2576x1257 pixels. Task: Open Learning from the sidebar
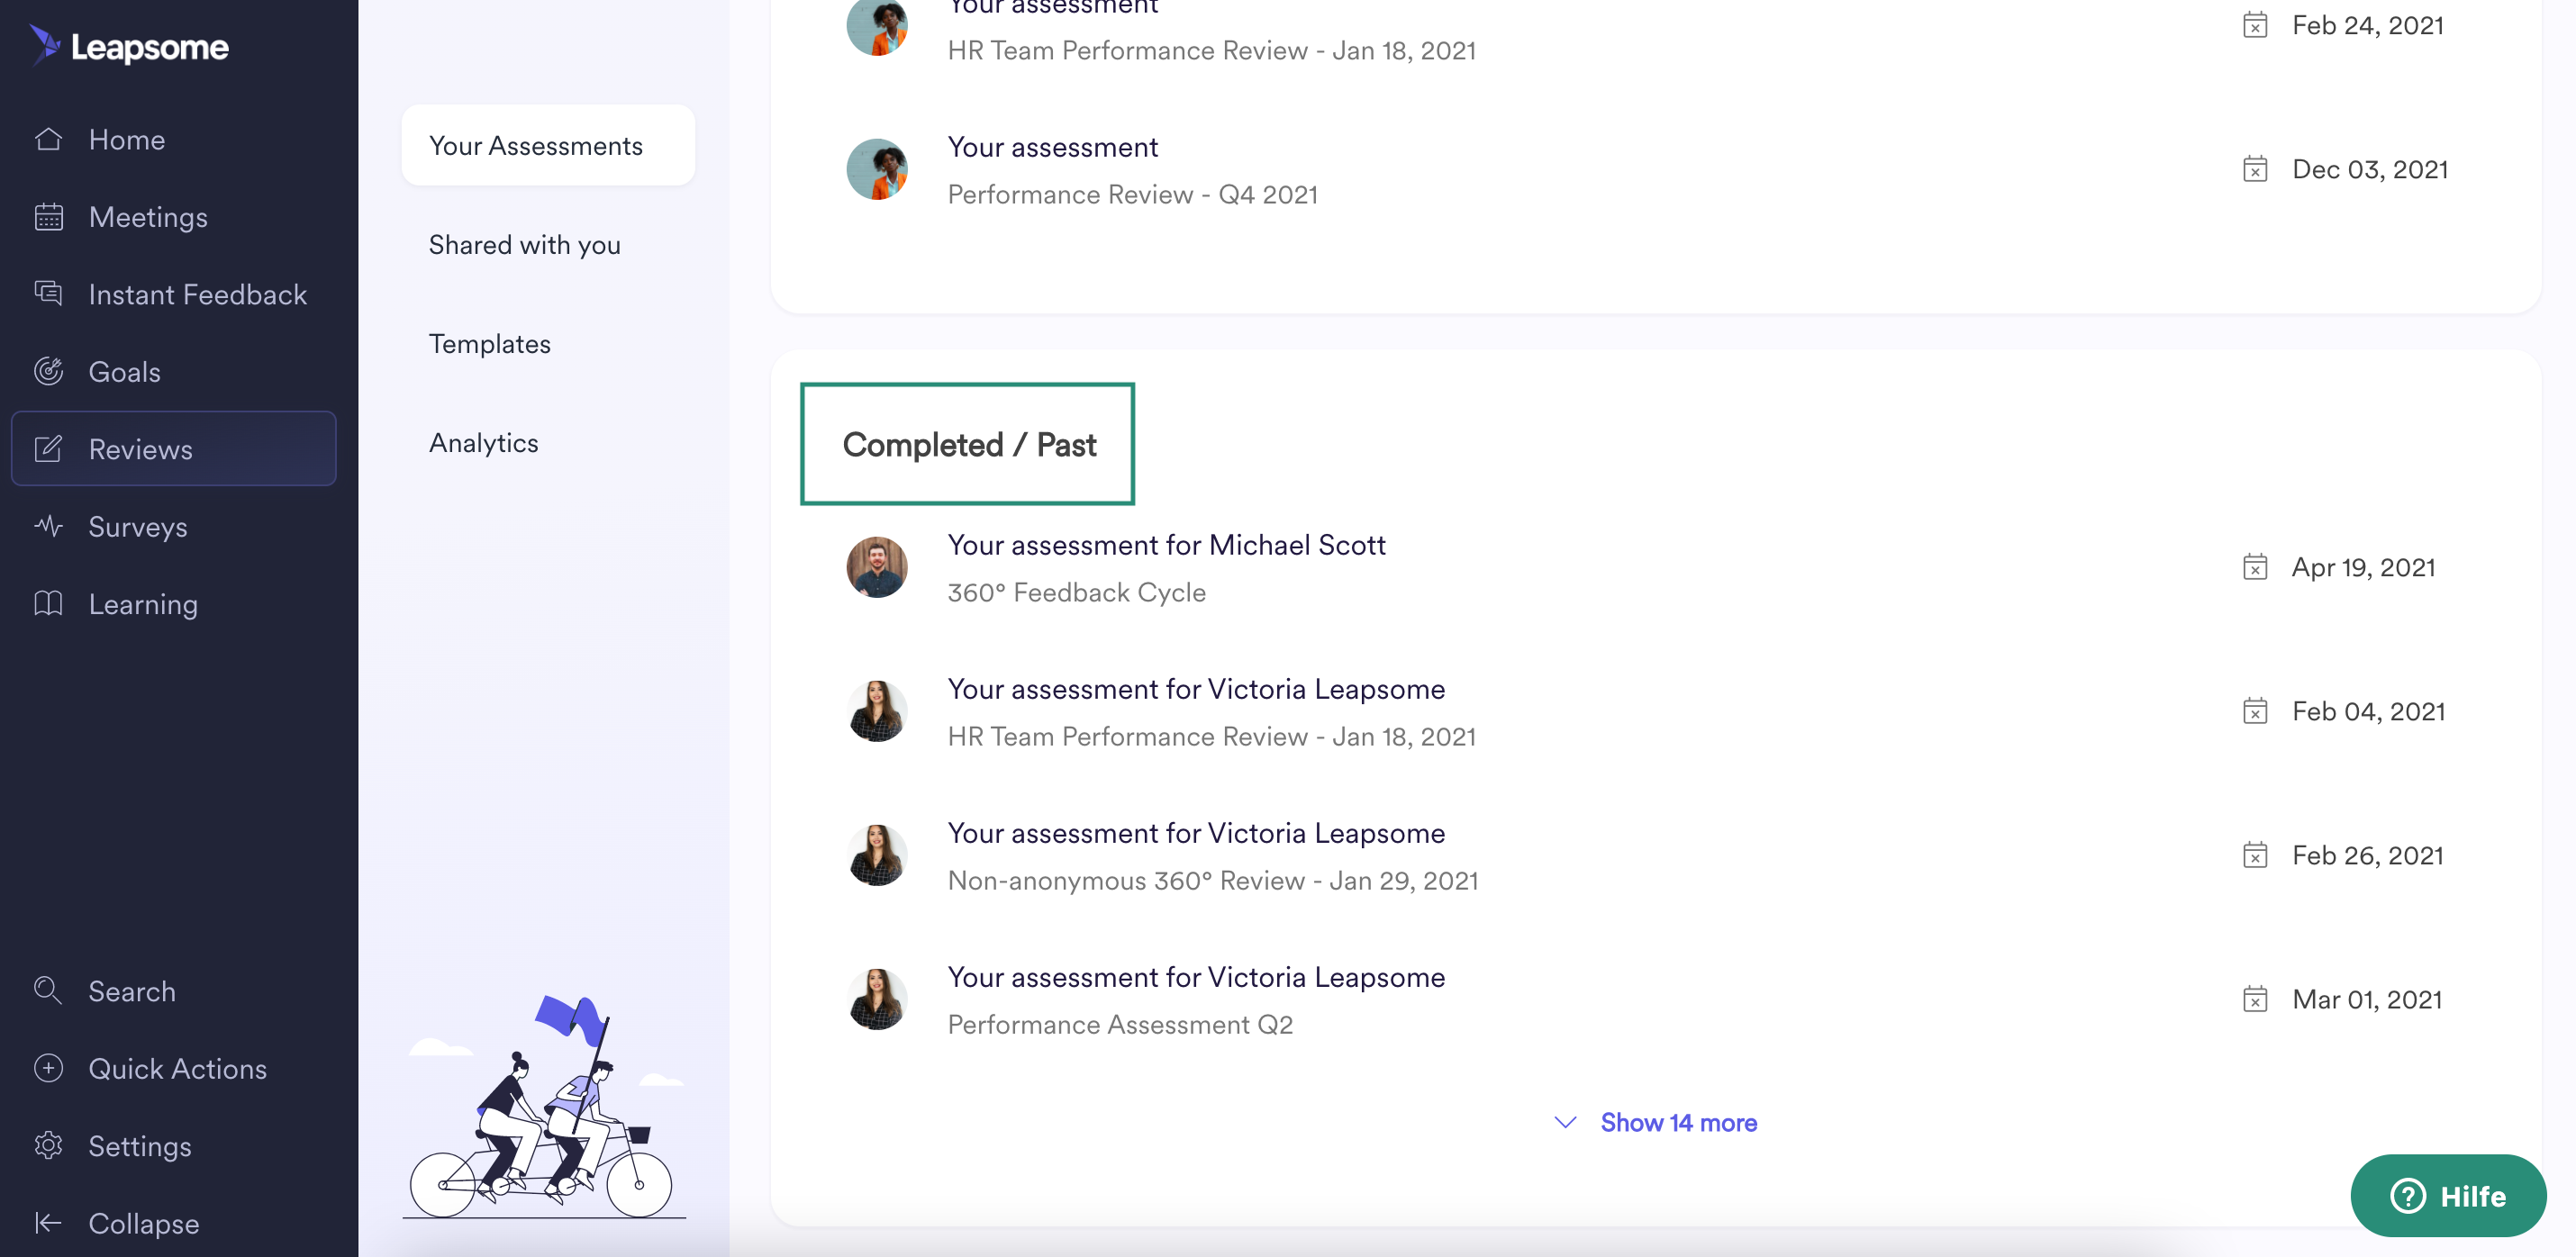tap(143, 603)
